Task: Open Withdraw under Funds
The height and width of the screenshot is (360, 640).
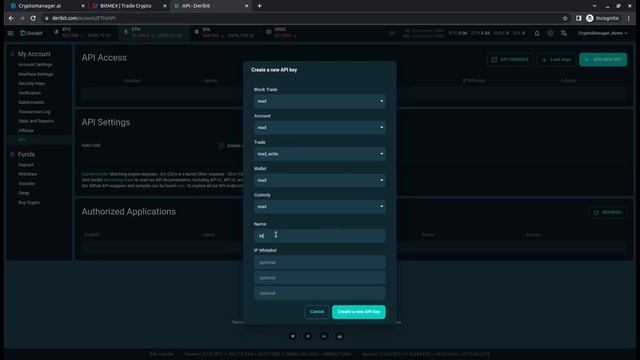Action: point(27,174)
